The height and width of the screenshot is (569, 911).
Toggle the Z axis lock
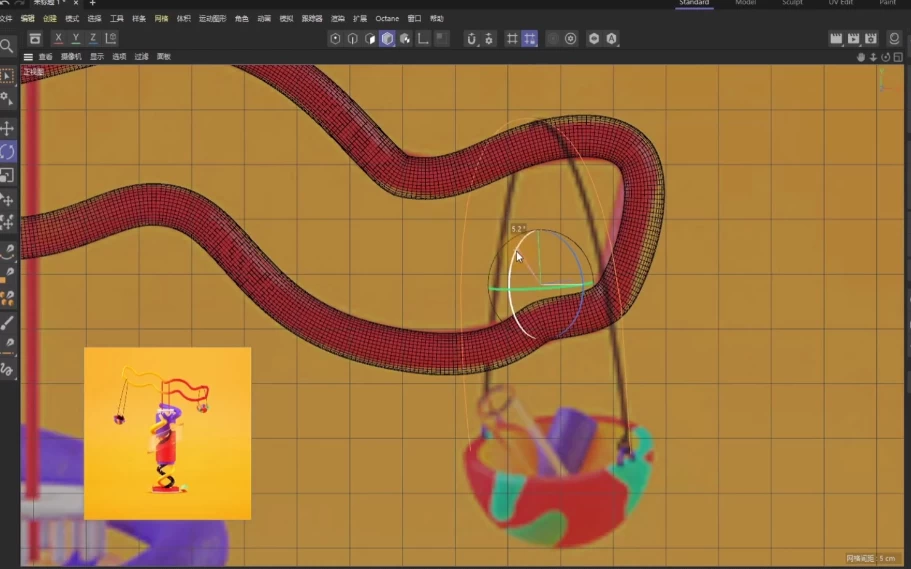point(93,38)
